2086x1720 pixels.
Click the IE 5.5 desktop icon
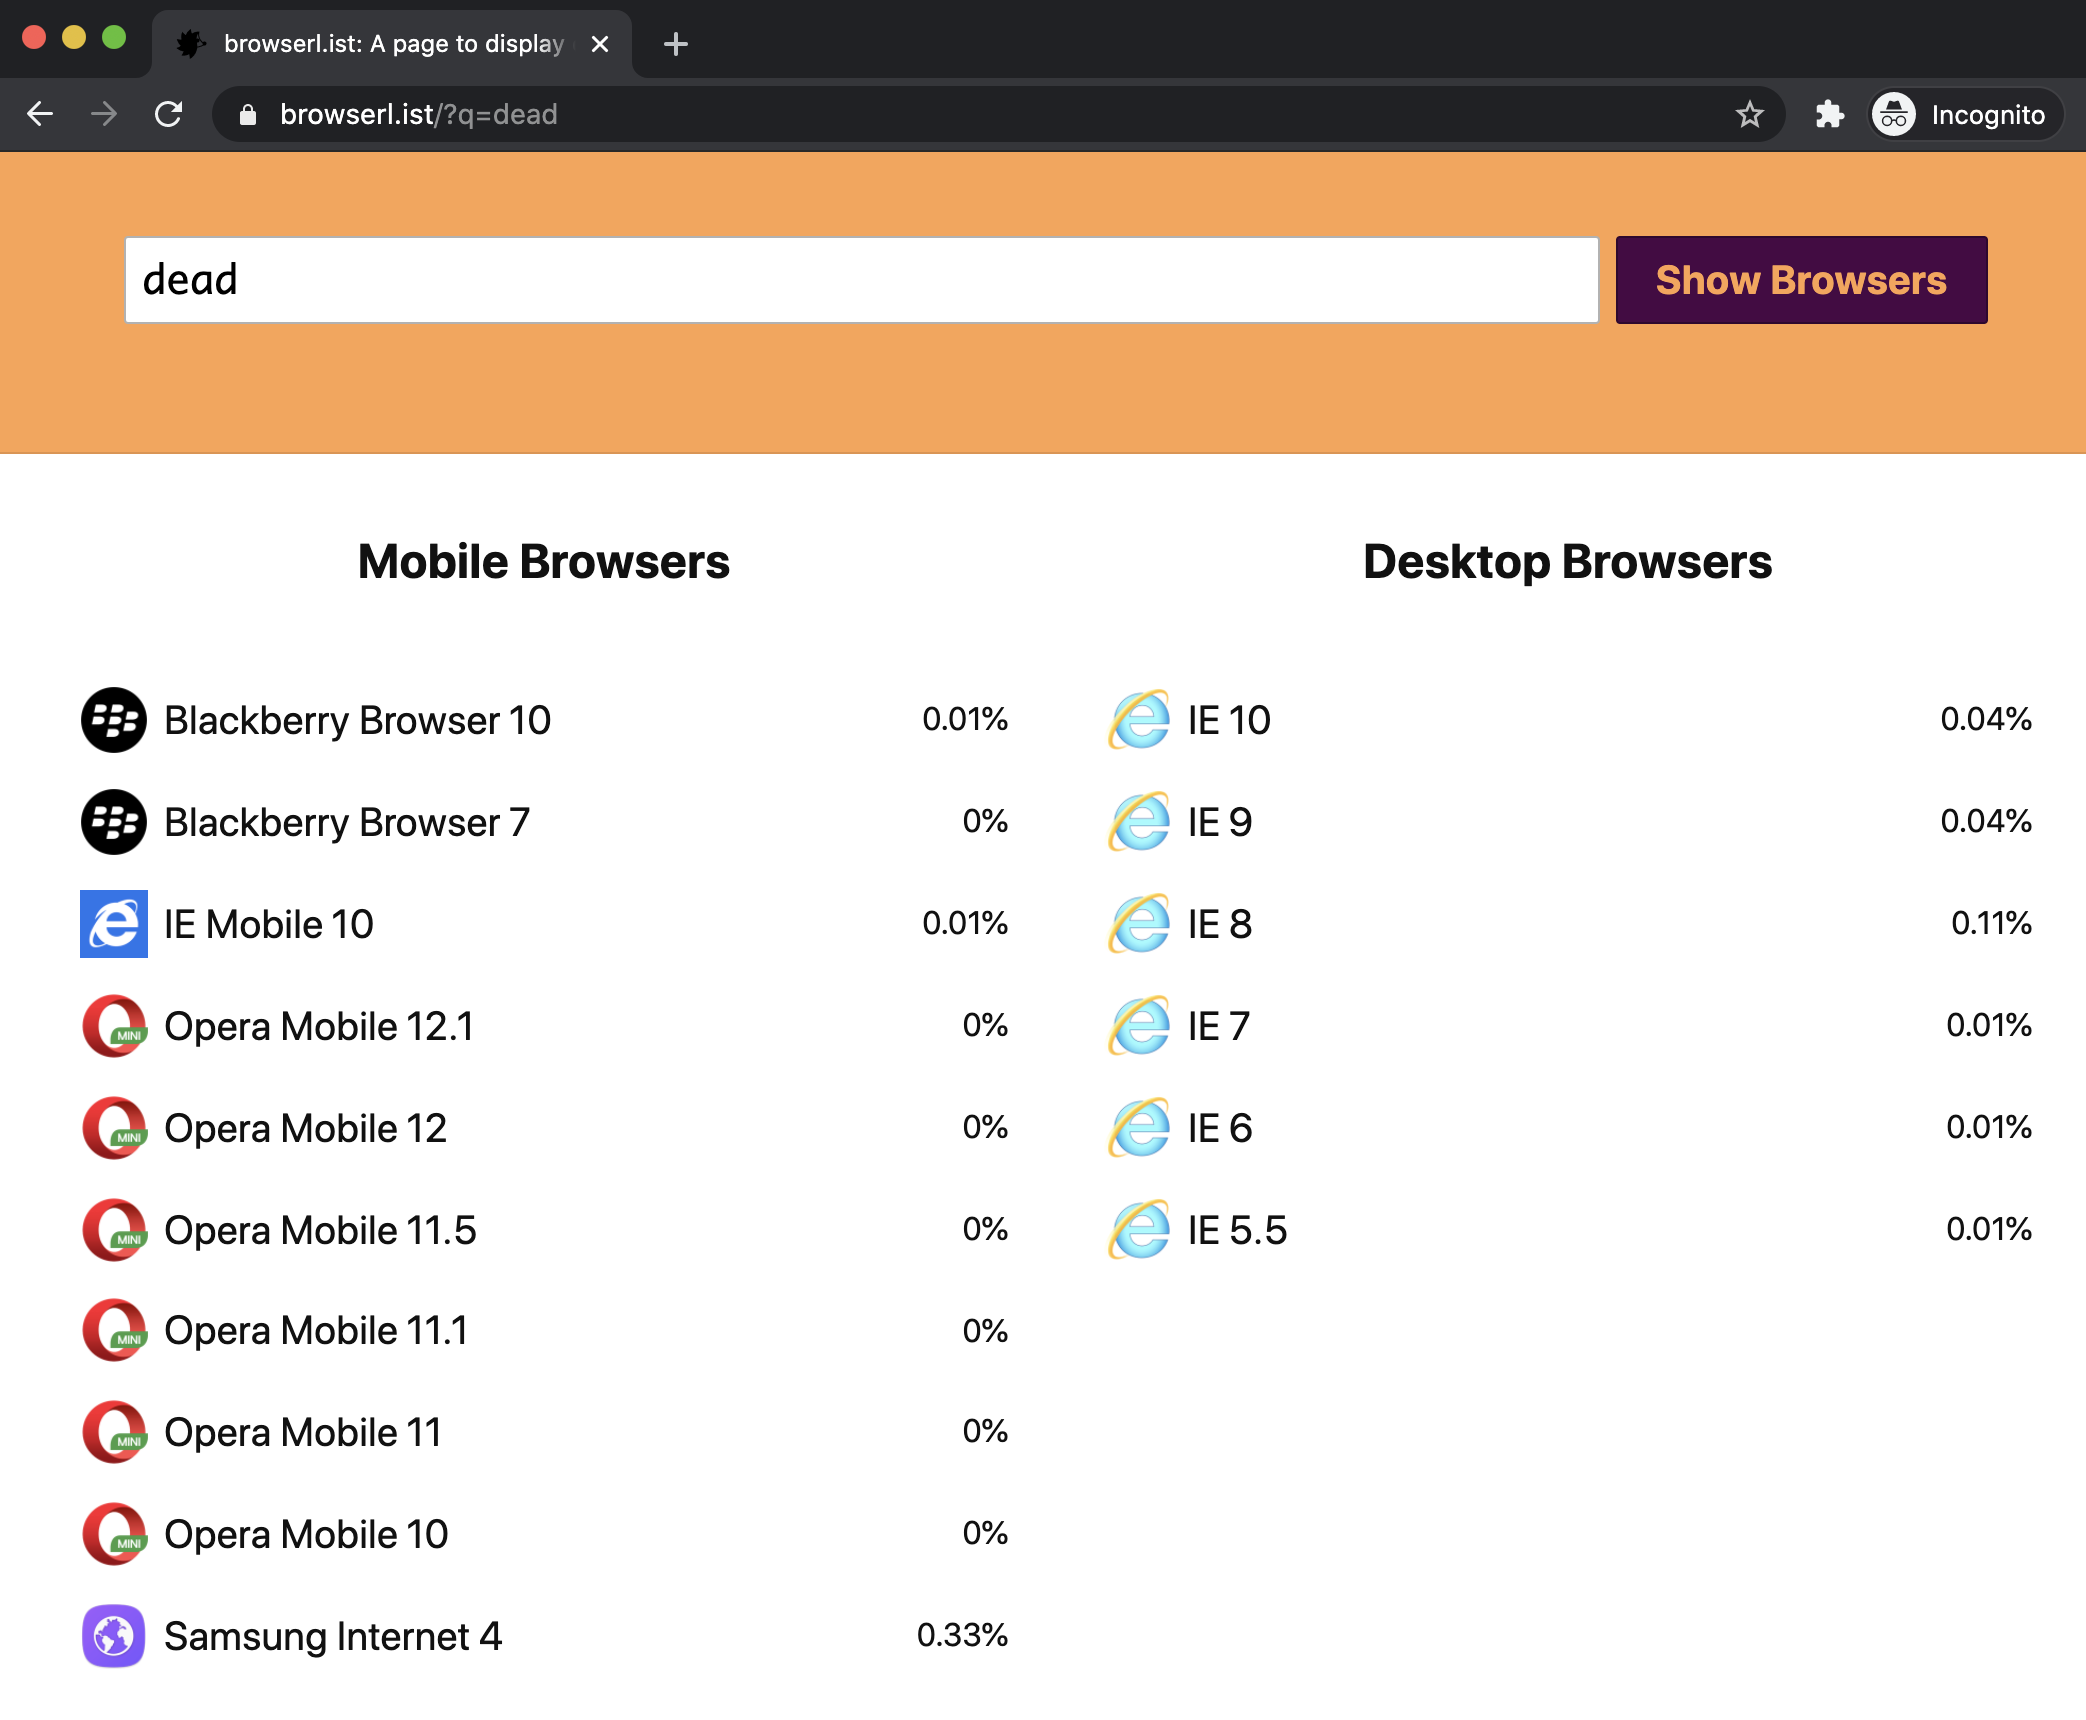(1139, 1230)
